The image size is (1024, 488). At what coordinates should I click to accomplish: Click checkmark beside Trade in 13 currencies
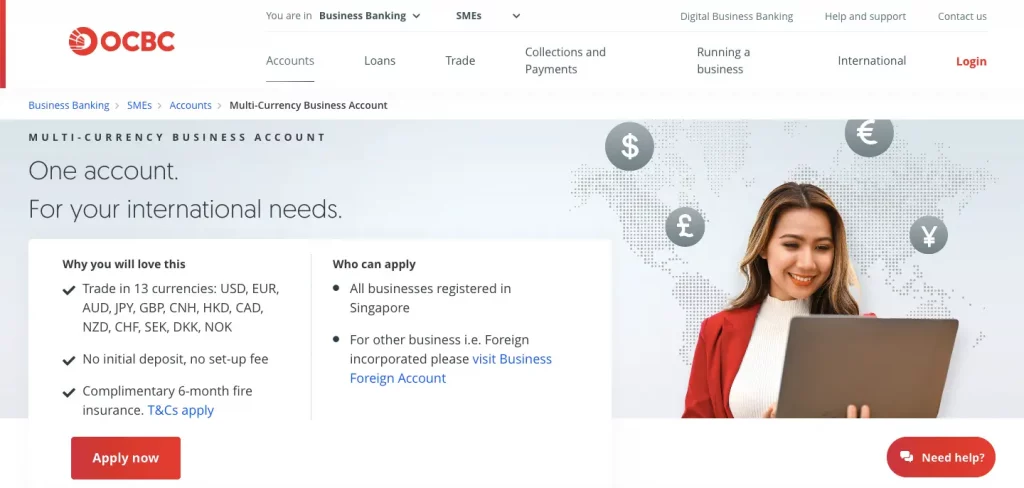(x=69, y=290)
